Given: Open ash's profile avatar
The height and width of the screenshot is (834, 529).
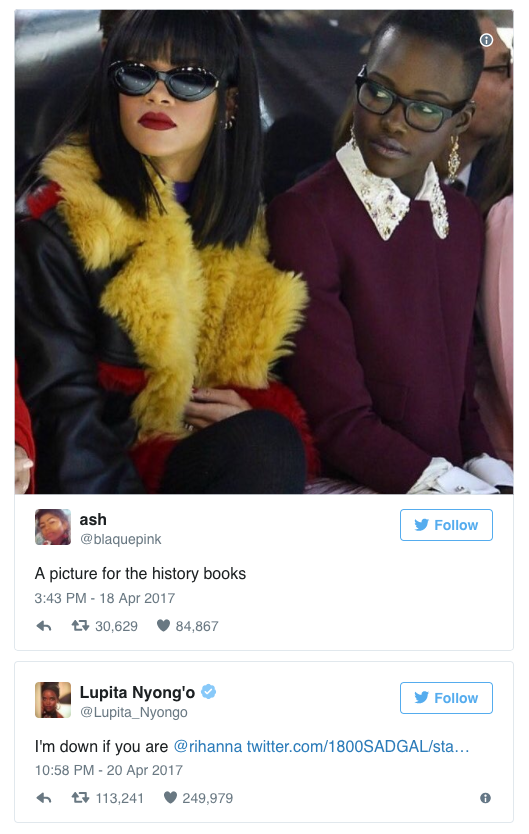Looking at the screenshot, I should pos(53,527).
